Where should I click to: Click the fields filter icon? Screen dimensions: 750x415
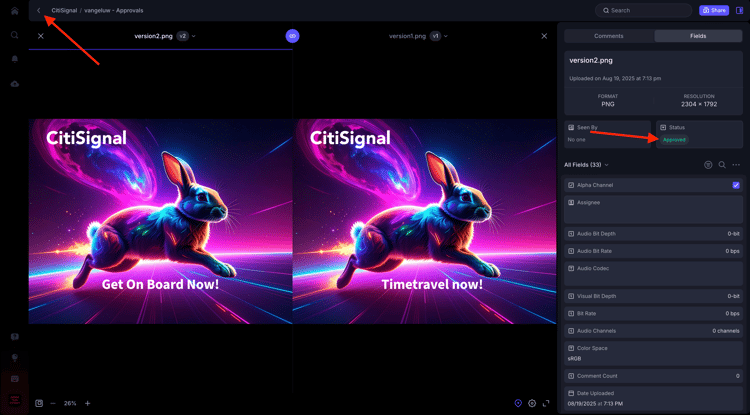pyautogui.click(x=708, y=164)
